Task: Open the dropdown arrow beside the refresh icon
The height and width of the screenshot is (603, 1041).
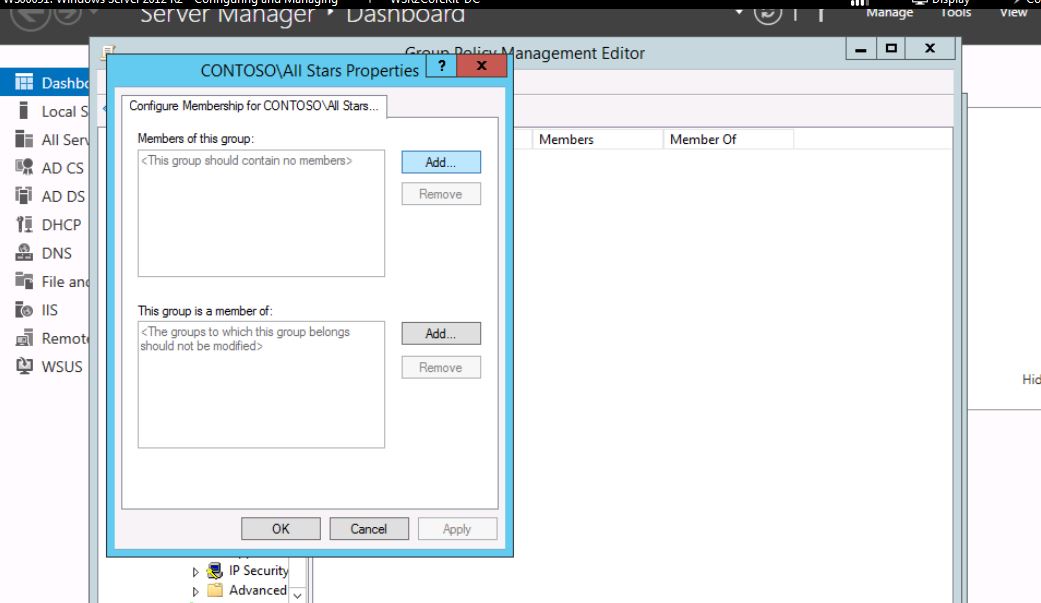Action: coord(740,12)
